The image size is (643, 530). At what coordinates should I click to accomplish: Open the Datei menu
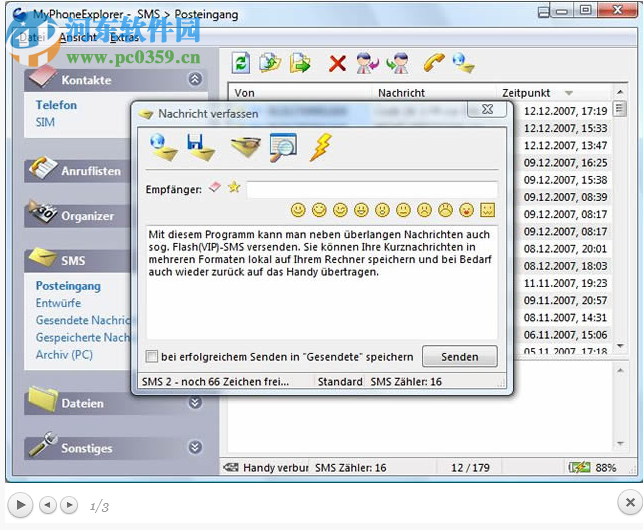pyautogui.click(x=32, y=37)
